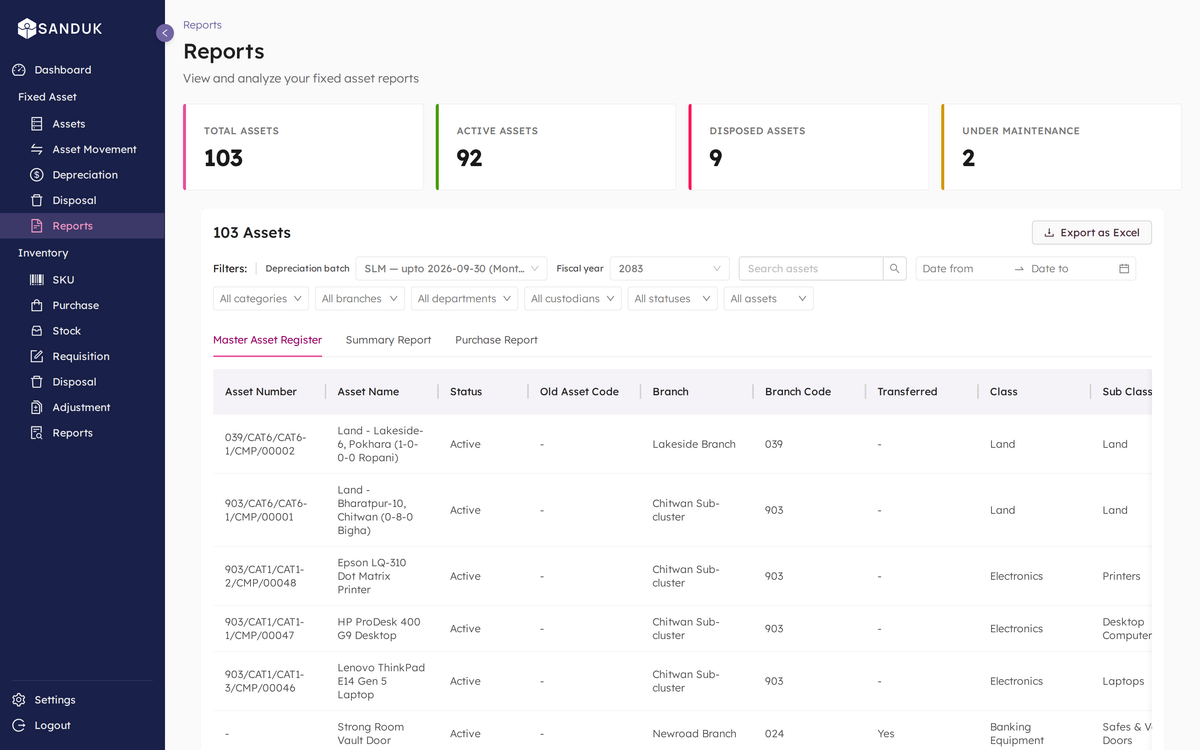
Task: Open the All custodians filter
Action: pos(573,299)
